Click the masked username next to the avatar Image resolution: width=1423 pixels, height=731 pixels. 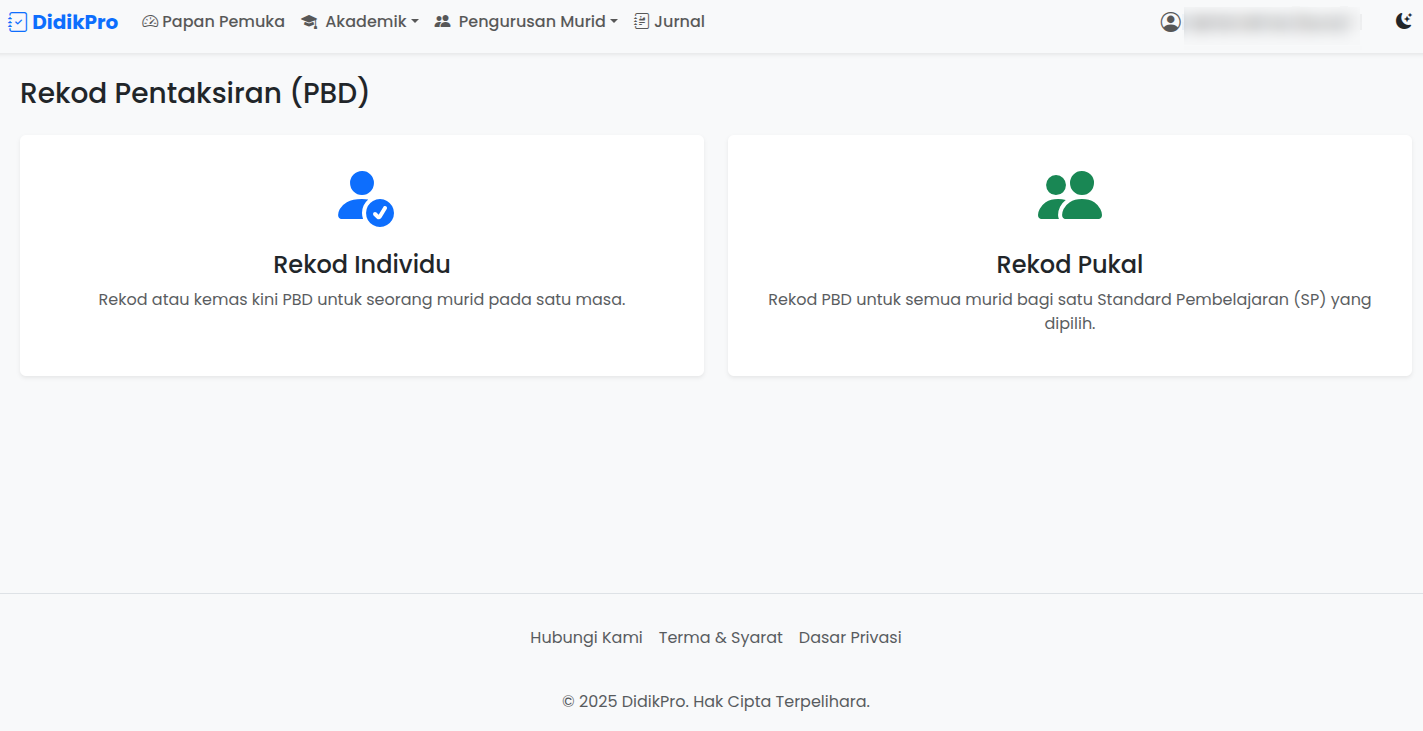pos(1268,21)
